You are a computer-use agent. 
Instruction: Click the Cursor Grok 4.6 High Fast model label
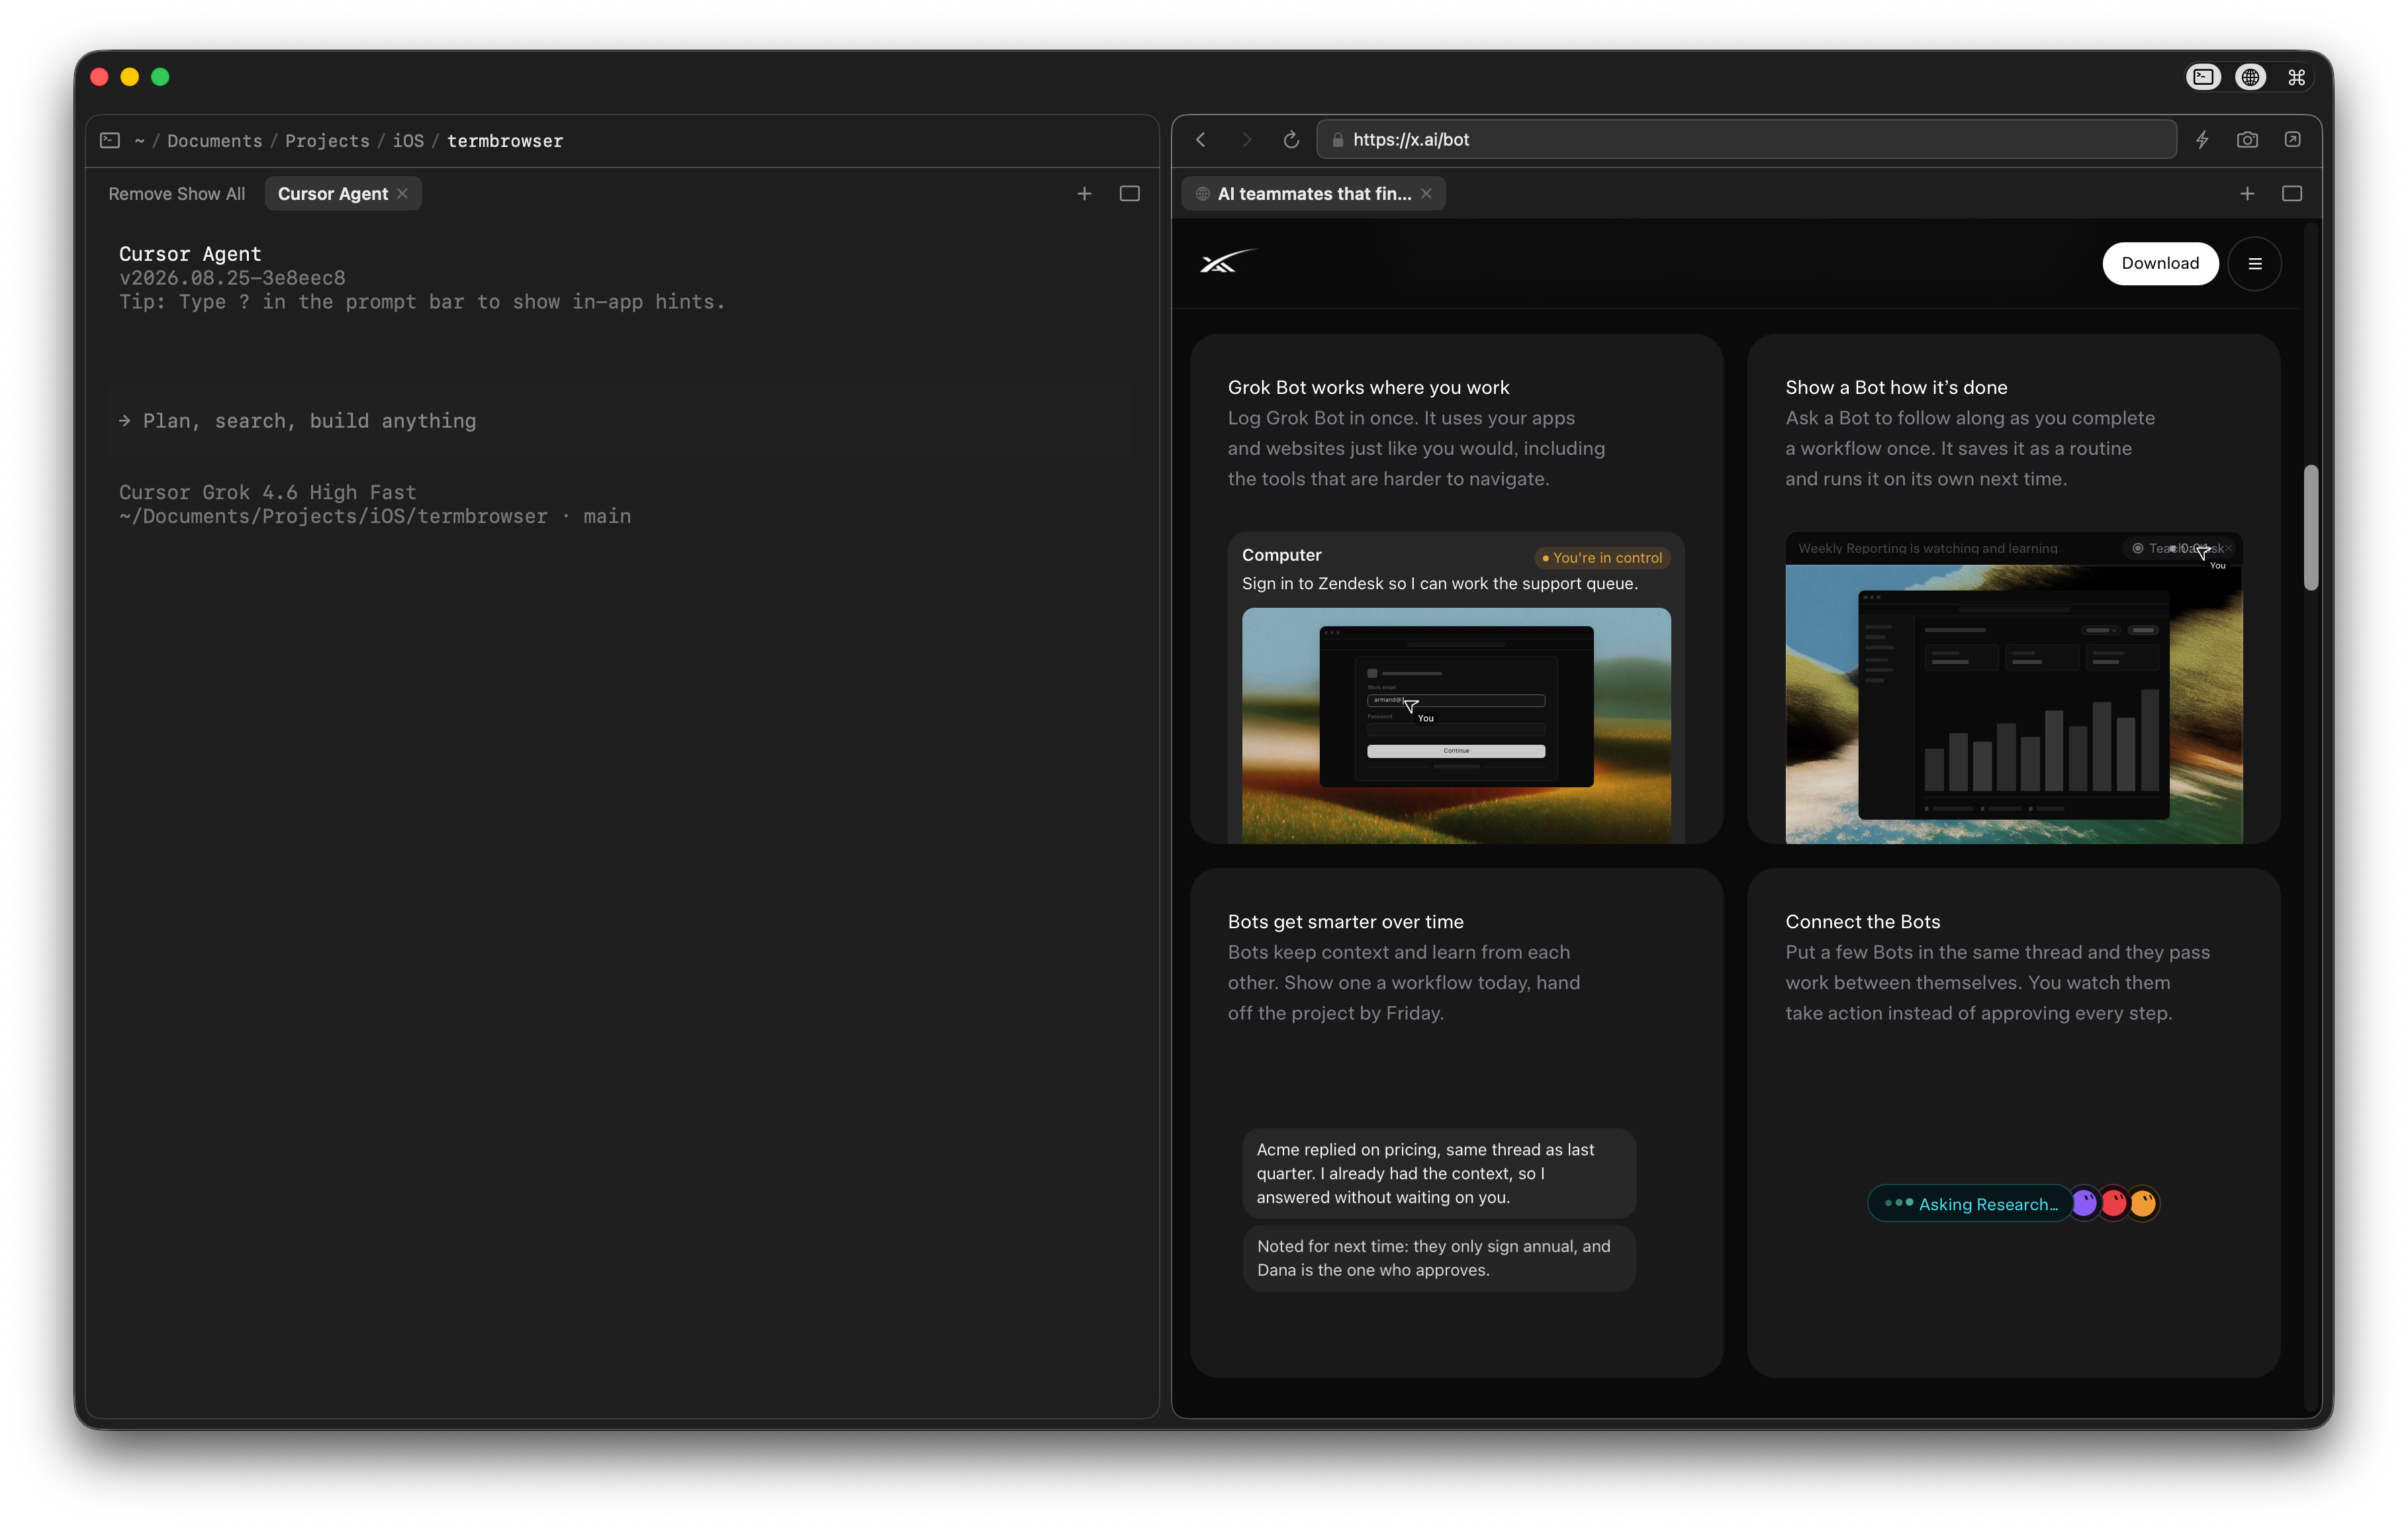(x=267, y=492)
